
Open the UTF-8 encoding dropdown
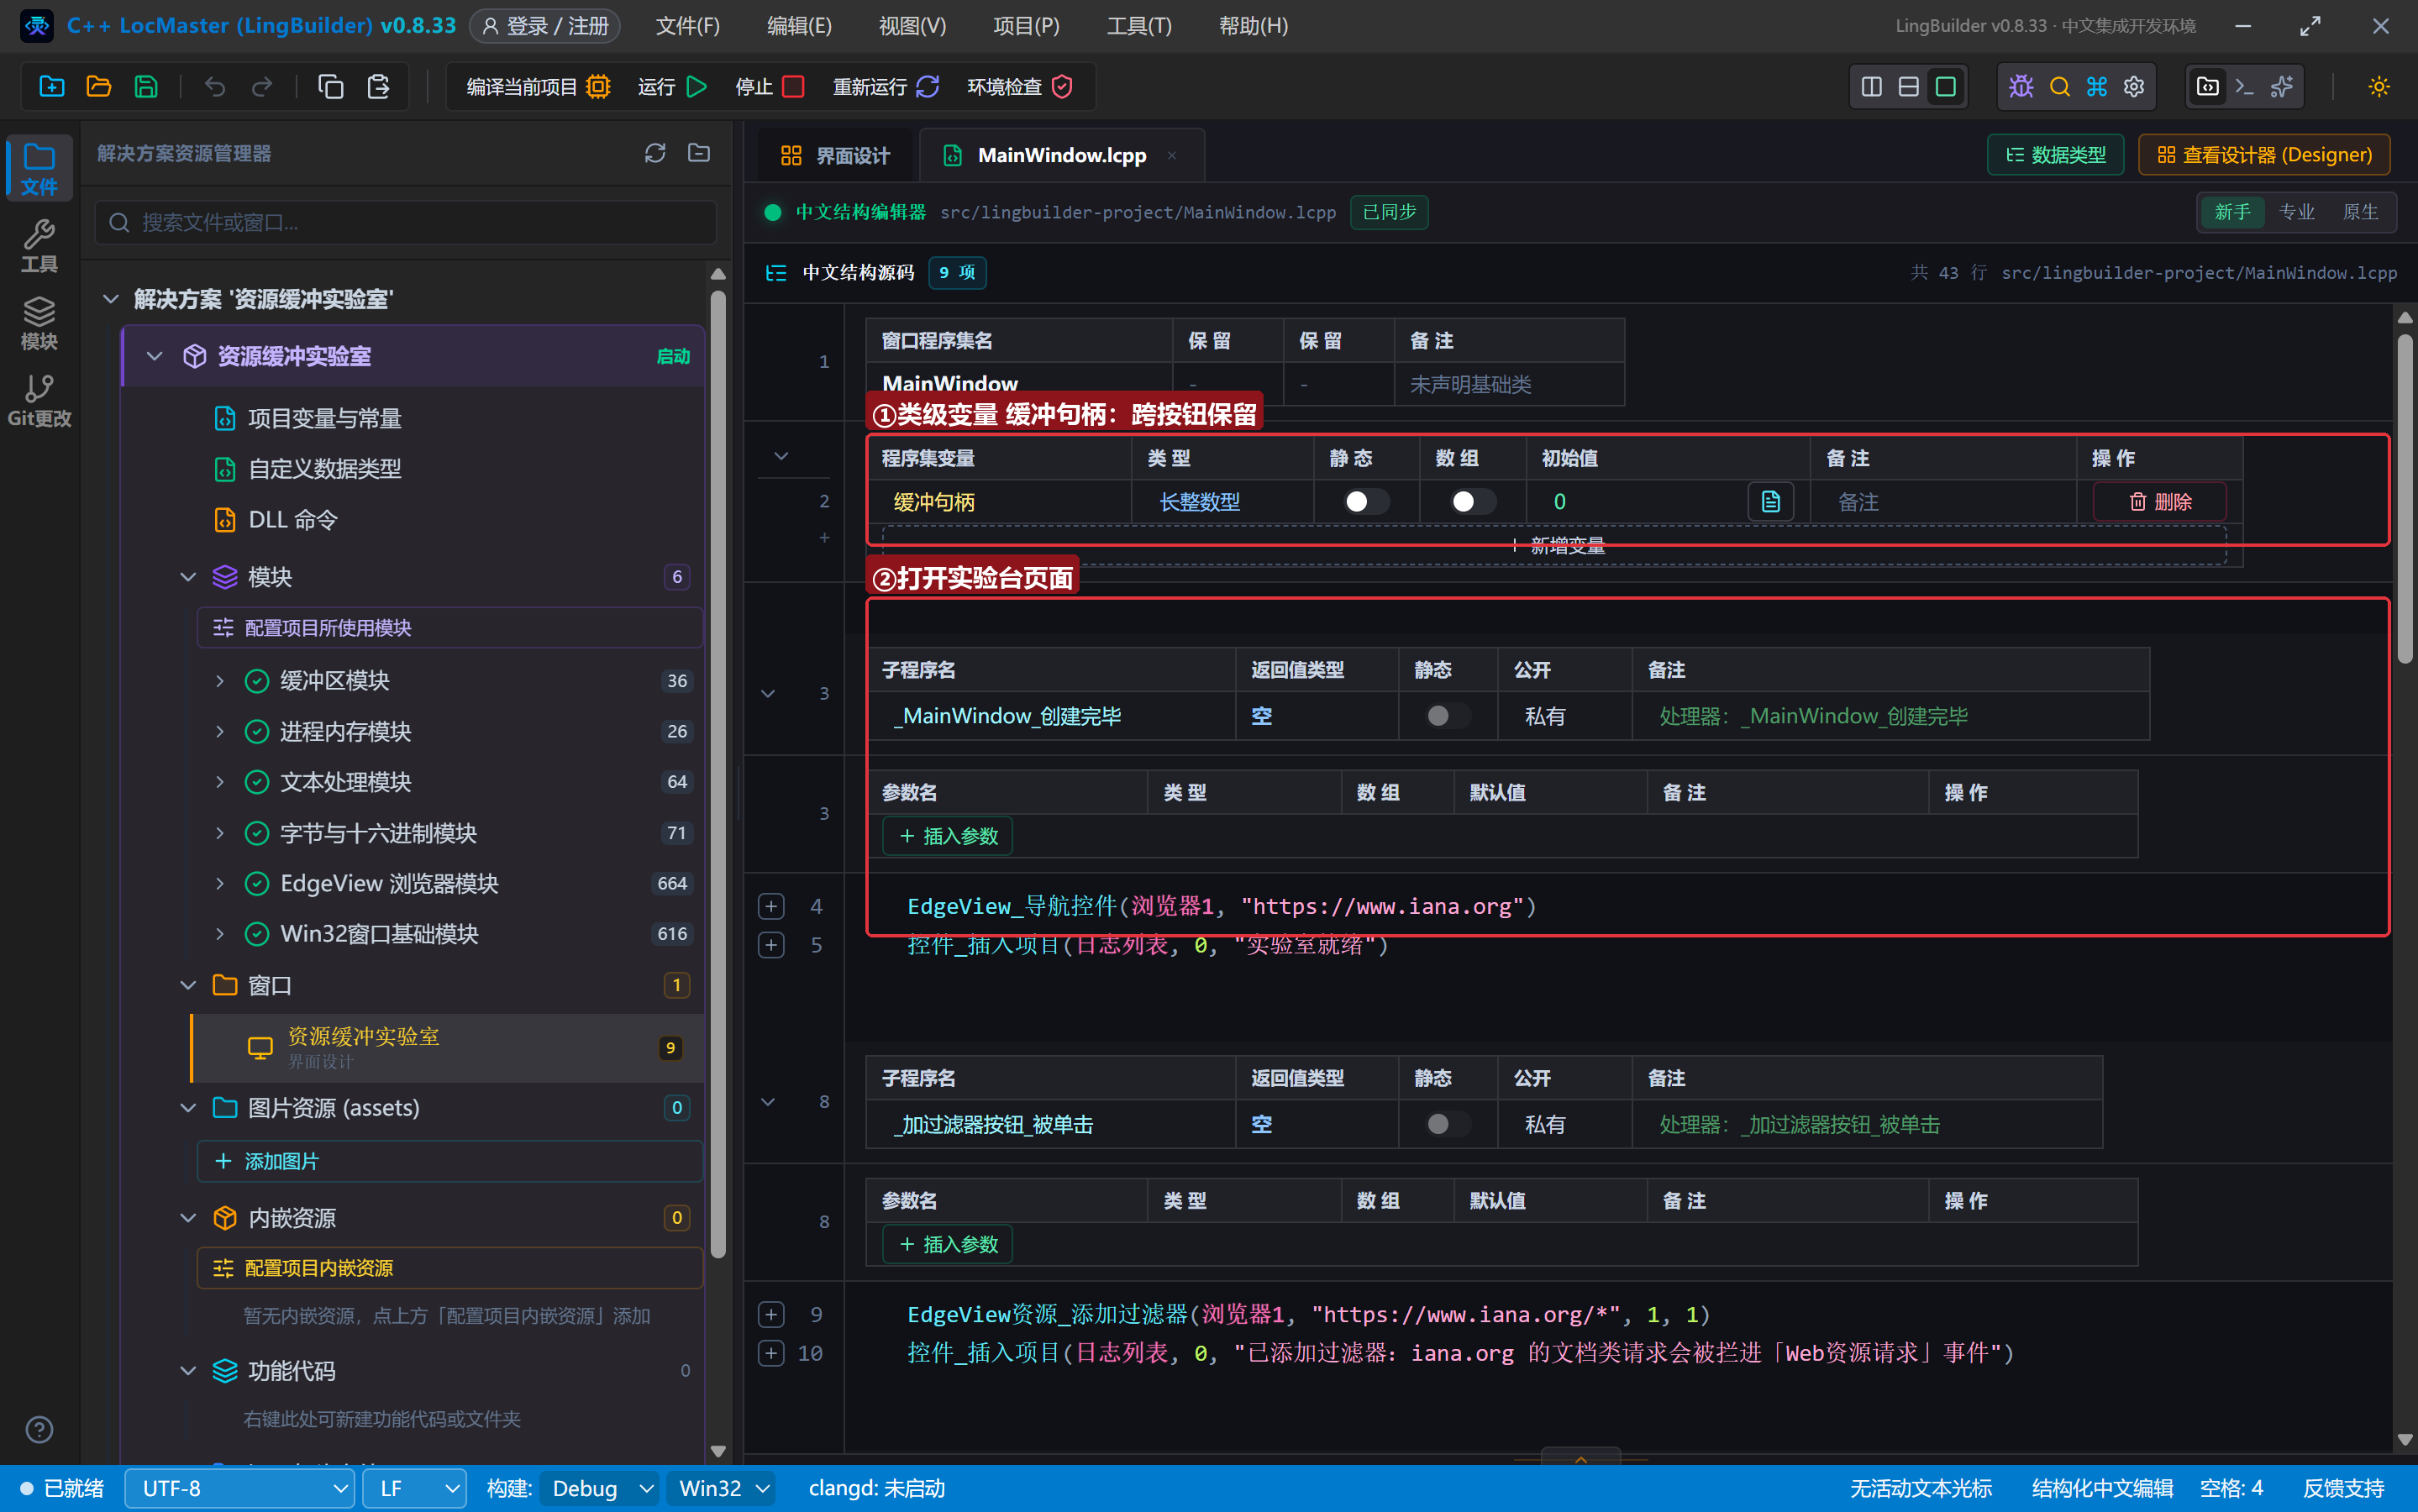click(x=240, y=1488)
